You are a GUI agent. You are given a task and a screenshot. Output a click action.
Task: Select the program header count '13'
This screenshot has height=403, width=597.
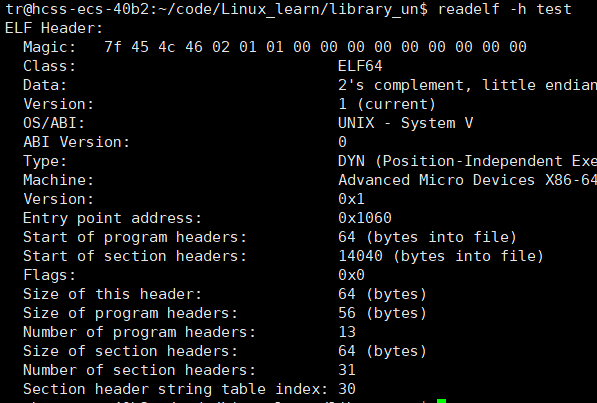(x=347, y=333)
